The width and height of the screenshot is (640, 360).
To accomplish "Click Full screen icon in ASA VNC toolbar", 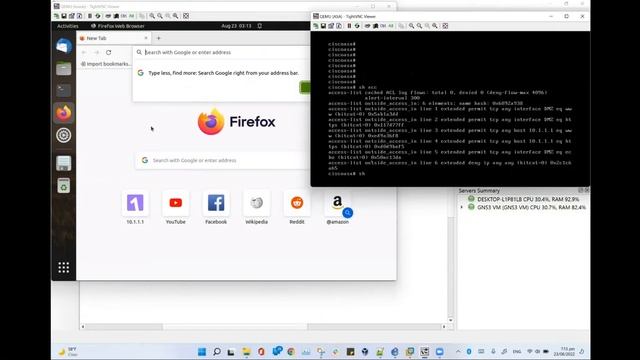I will [x=445, y=26].
